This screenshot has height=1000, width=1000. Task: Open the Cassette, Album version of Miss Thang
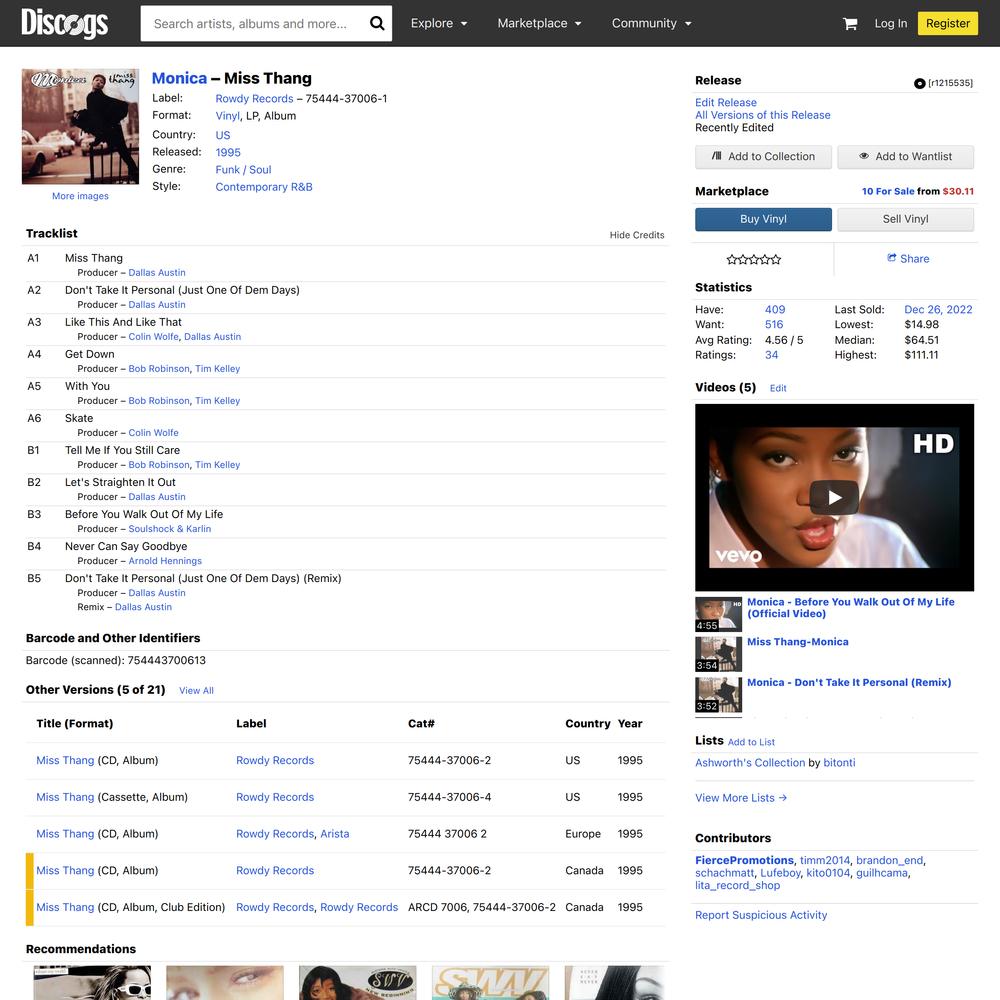tap(65, 797)
